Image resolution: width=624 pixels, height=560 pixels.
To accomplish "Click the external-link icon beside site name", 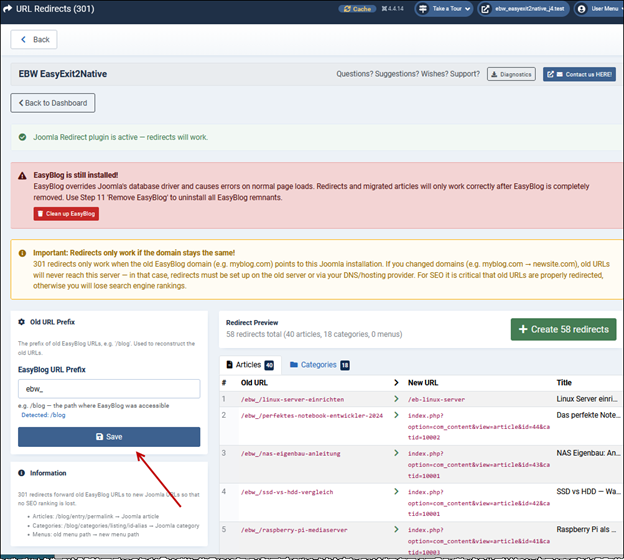I will 485,9.
